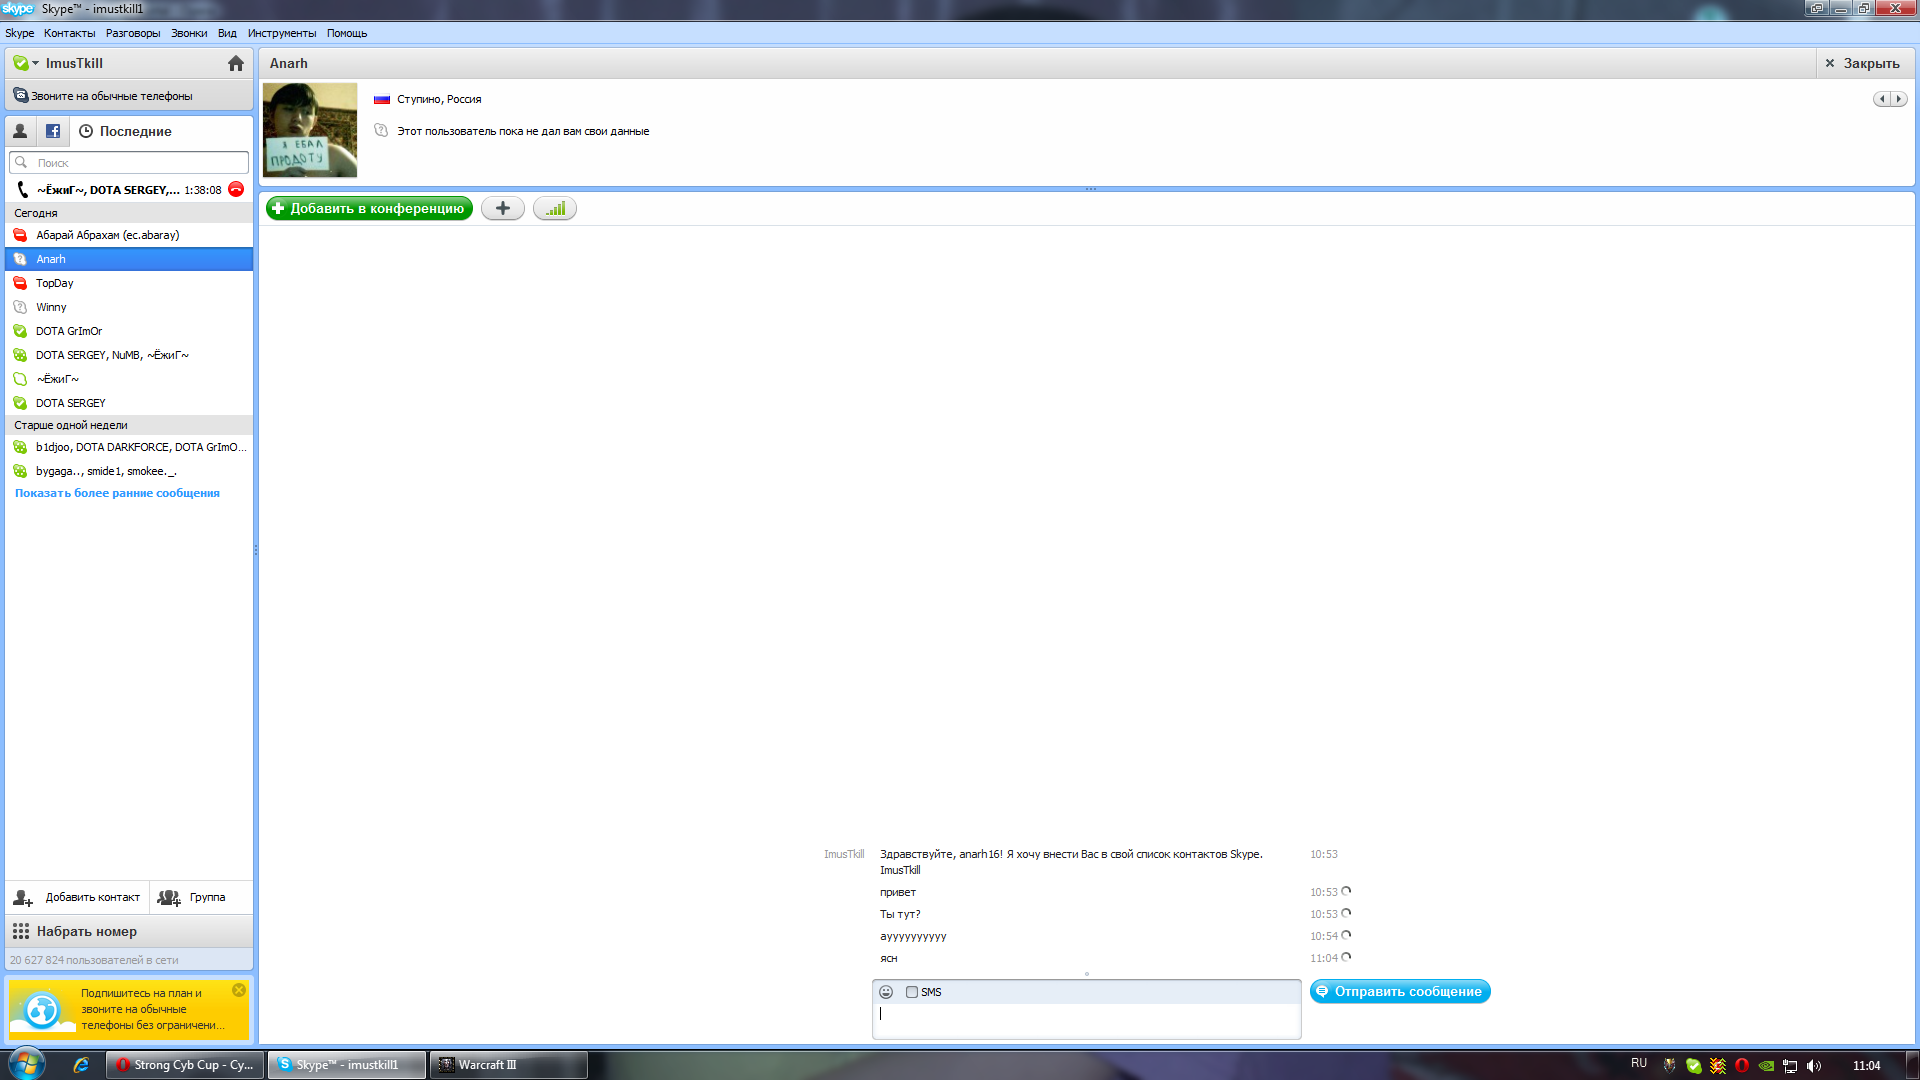Click the privacy notice icon beside user data
This screenshot has width=1920, height=1080.
click(381, 130)
